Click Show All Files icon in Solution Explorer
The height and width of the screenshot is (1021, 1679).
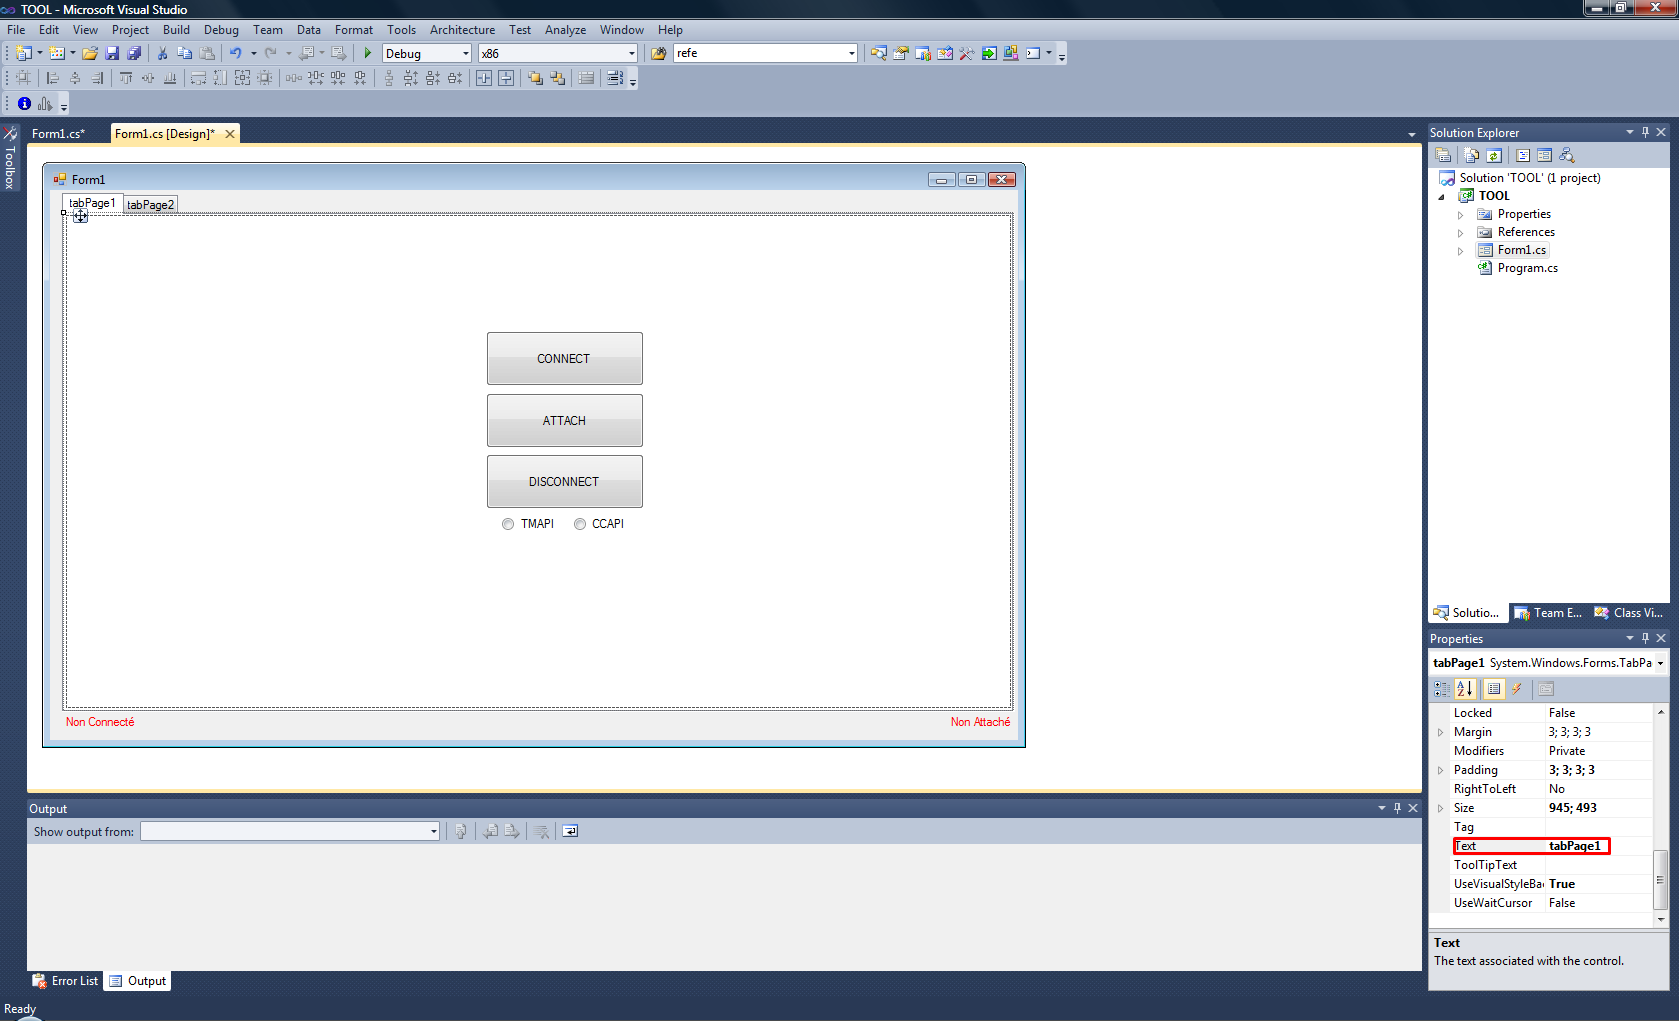(x=1471, y=155)
